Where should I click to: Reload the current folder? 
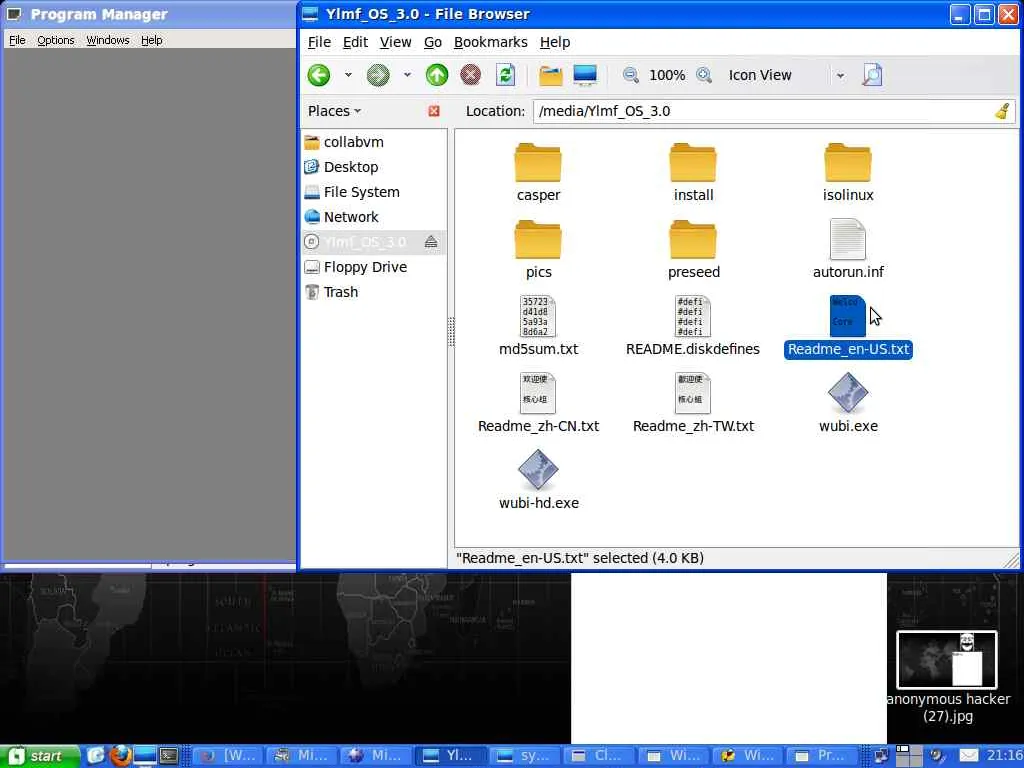pyautogui.click(x=505, y=75)
